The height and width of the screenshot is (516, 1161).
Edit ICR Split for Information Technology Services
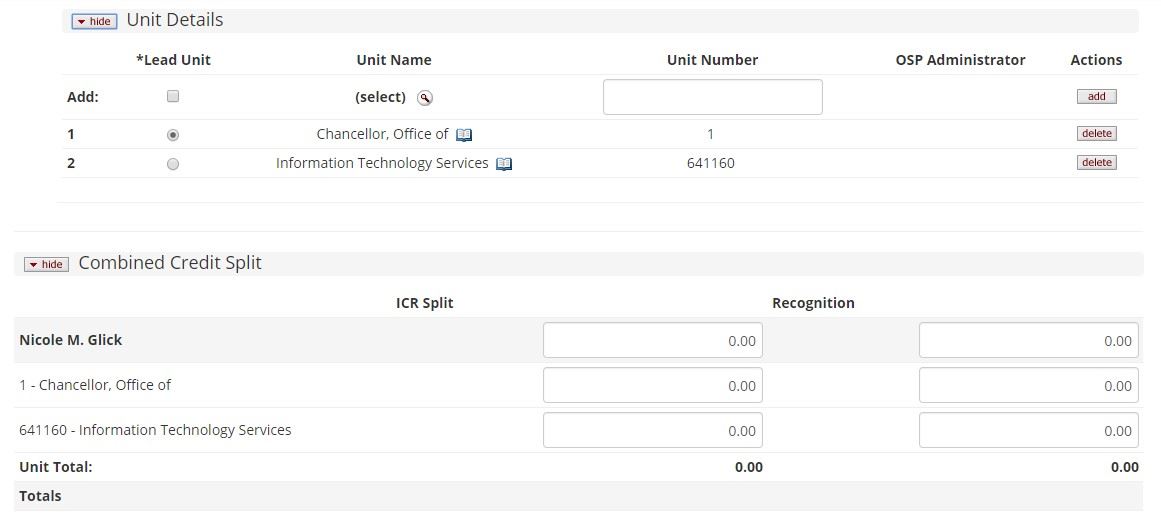[x=652, y=431]
